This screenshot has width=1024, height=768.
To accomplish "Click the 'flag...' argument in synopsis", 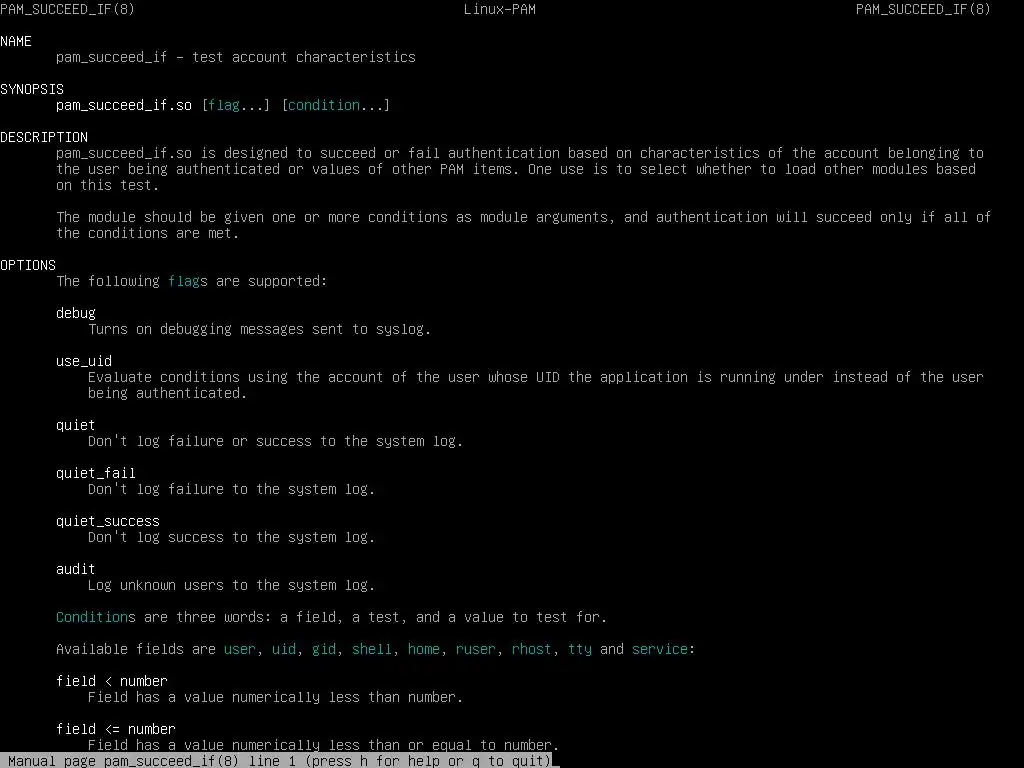I will coord(236,105).
